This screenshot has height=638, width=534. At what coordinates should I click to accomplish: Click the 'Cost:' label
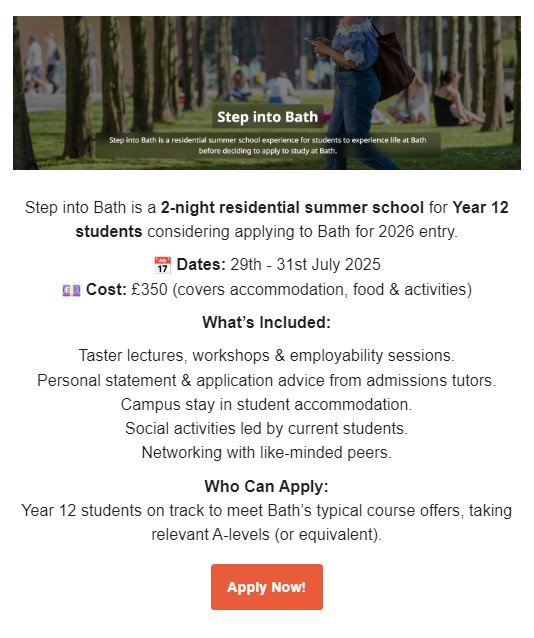tap(106, 290)
